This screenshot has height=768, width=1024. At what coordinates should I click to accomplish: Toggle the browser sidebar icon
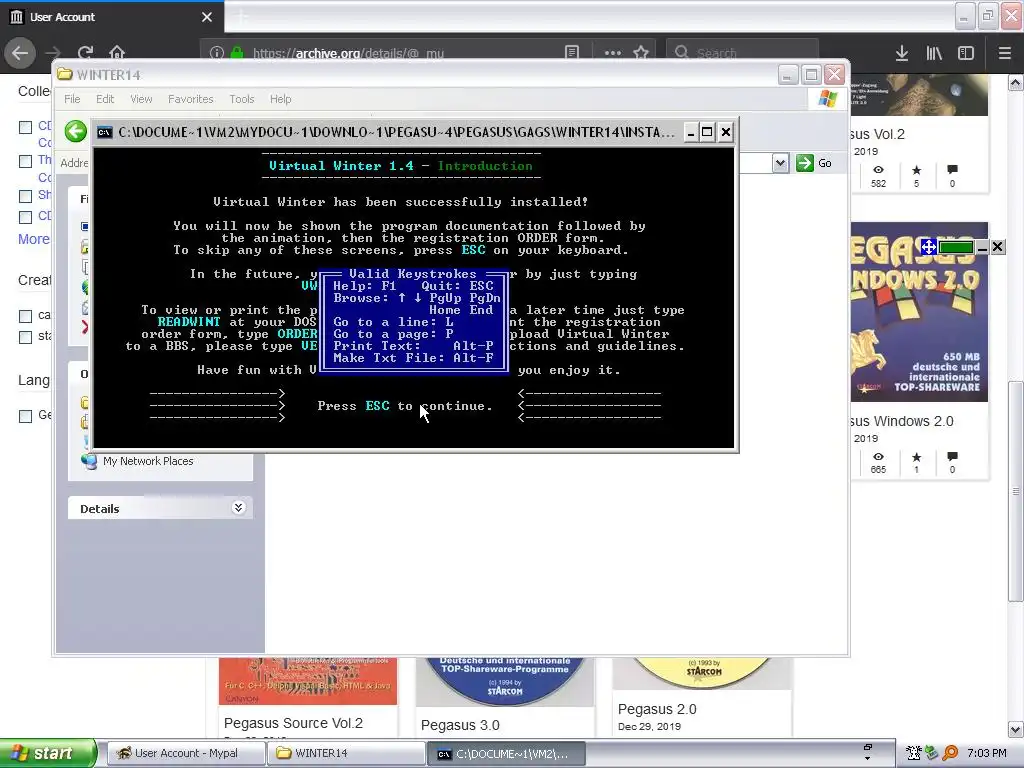966,54
